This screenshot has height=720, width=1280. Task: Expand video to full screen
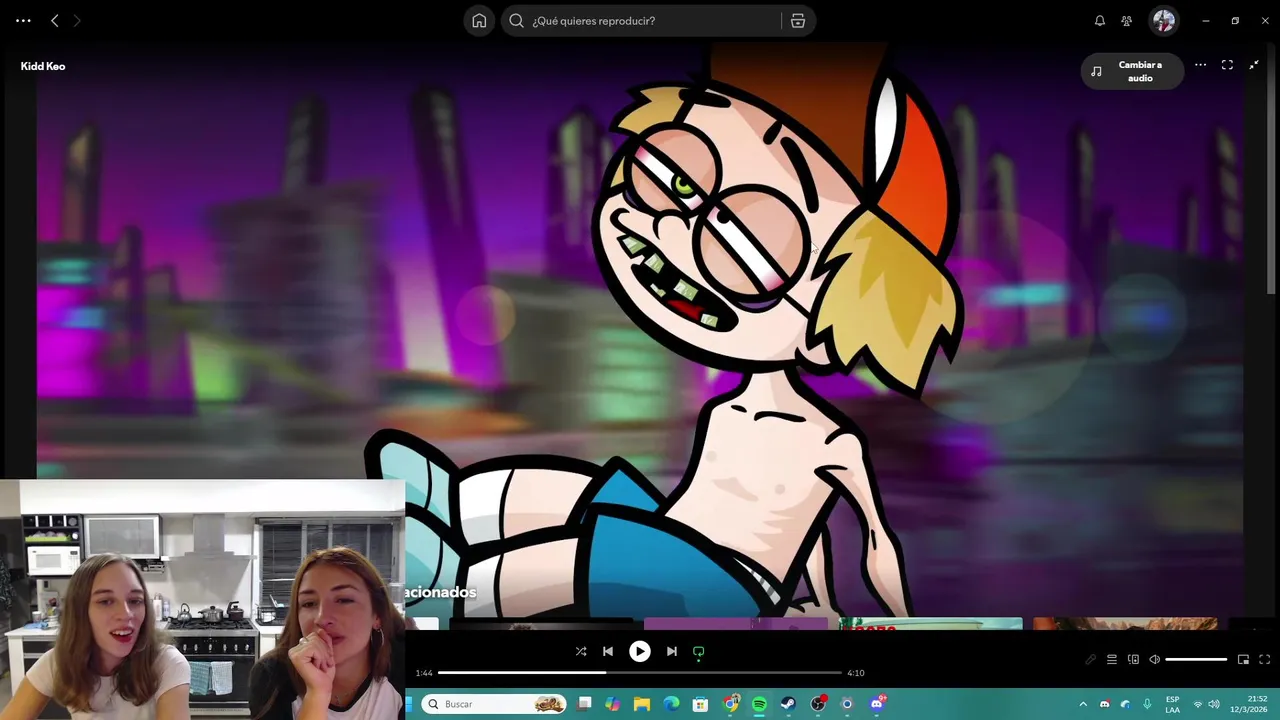pos(1227,65)
